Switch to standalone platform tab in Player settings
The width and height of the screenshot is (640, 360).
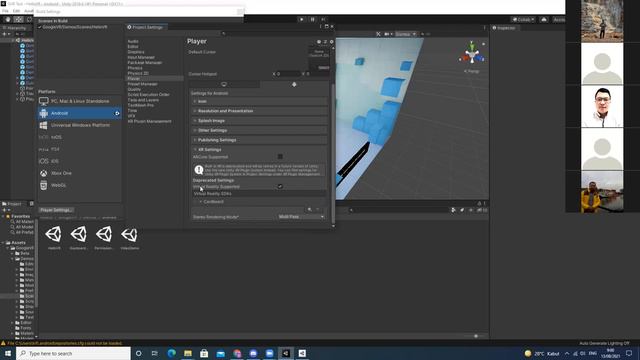pyautogui.click(x=224, y=84)
